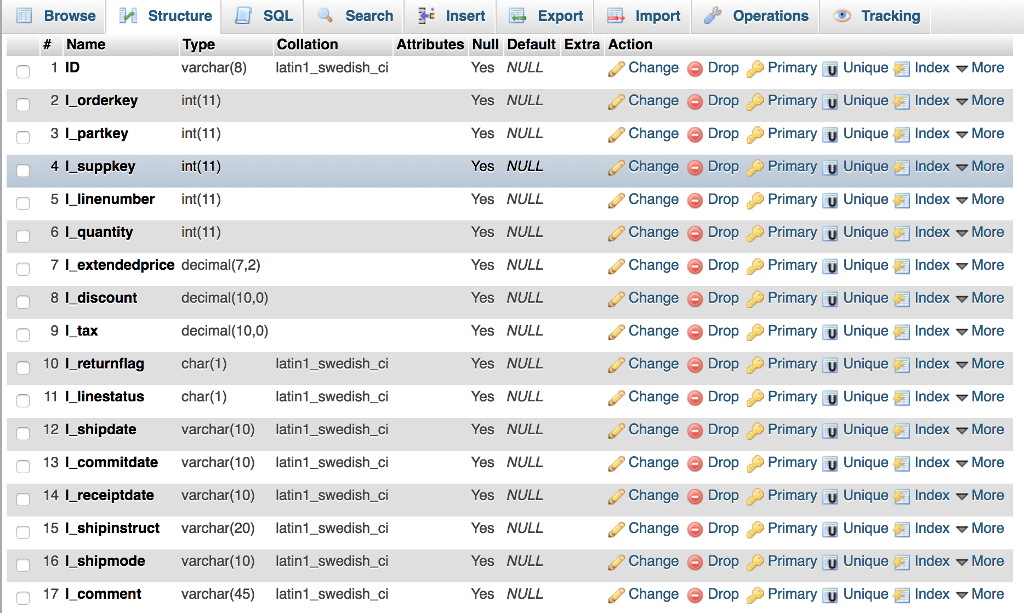Click the Tracking eye icon
The width and height of the screenshot is (1024, 613).
842,16
